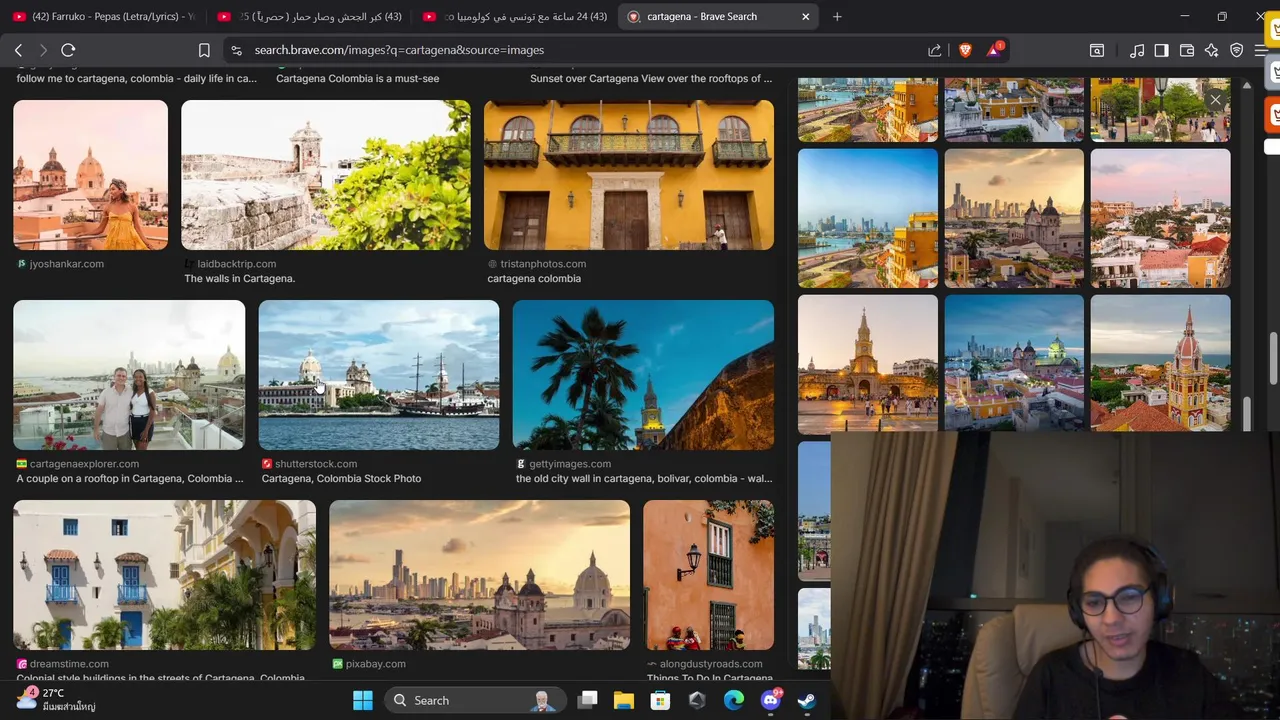
Task: Open the pixabay.com source link
Action: click(x=375, y=664)
